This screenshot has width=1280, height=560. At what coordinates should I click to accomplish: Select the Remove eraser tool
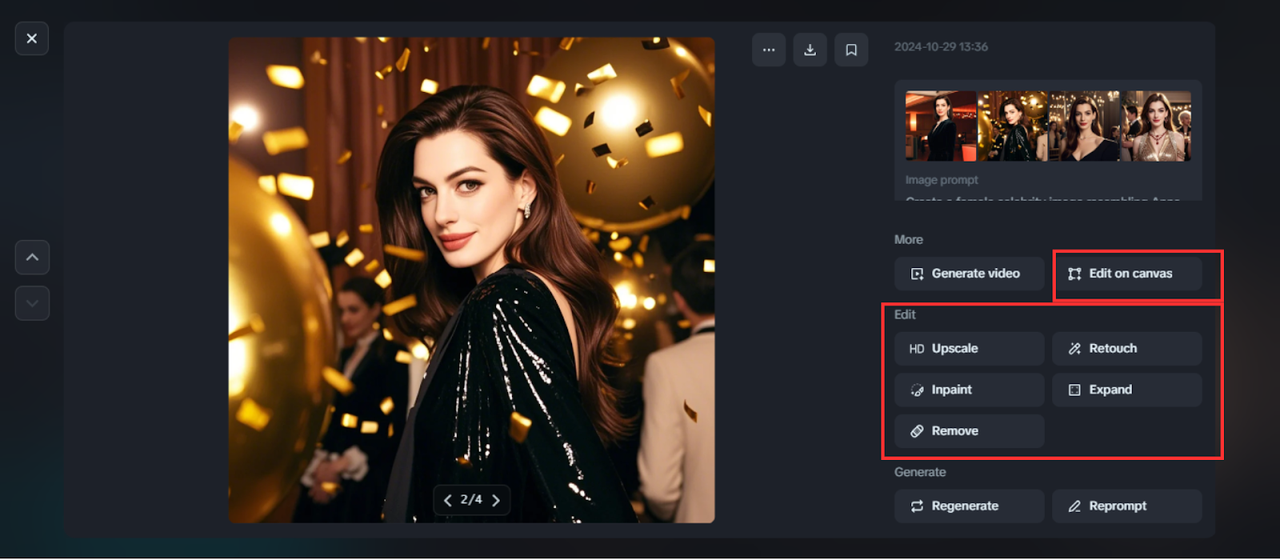tap(969, 431)
